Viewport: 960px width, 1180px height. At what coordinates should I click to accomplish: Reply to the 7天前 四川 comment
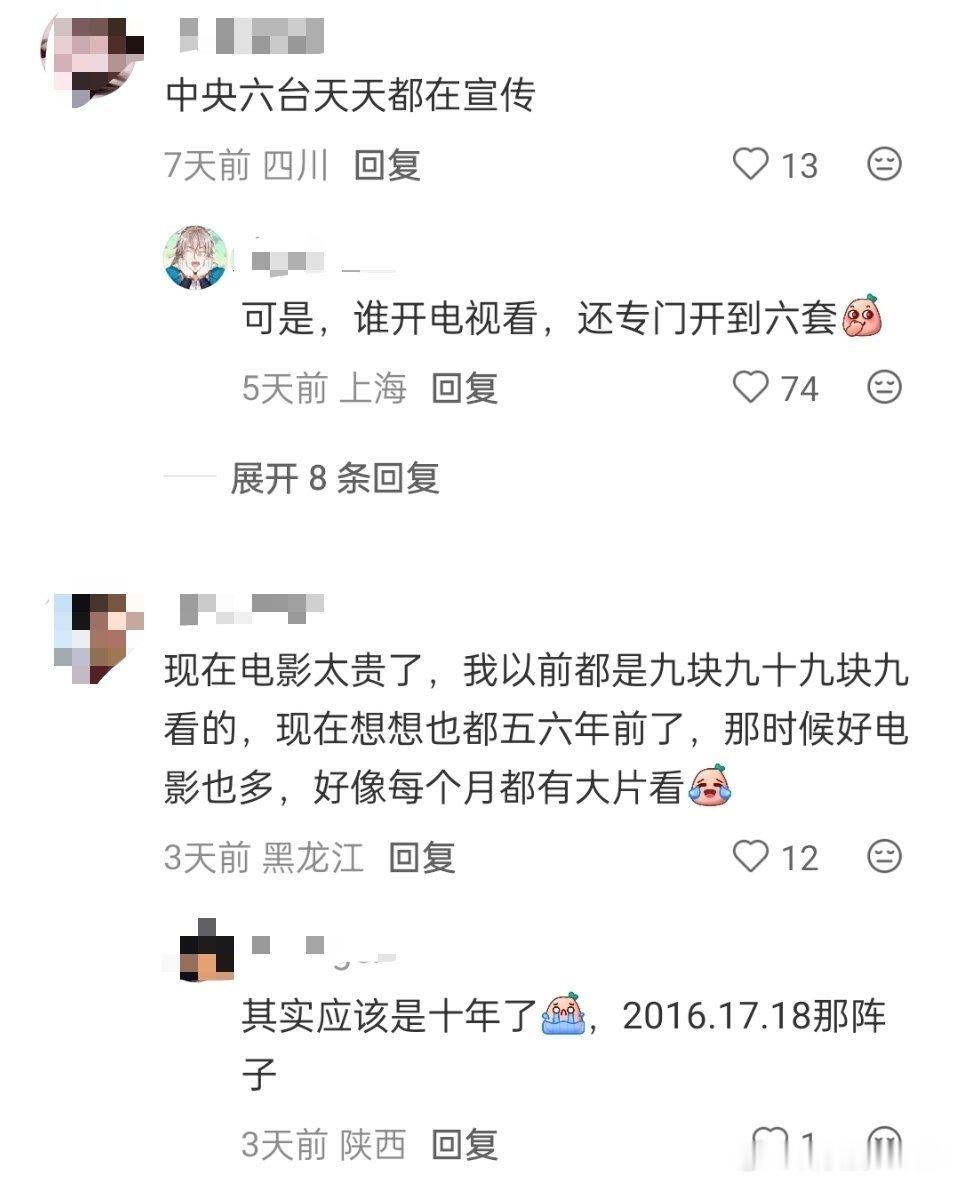(387, 165)
